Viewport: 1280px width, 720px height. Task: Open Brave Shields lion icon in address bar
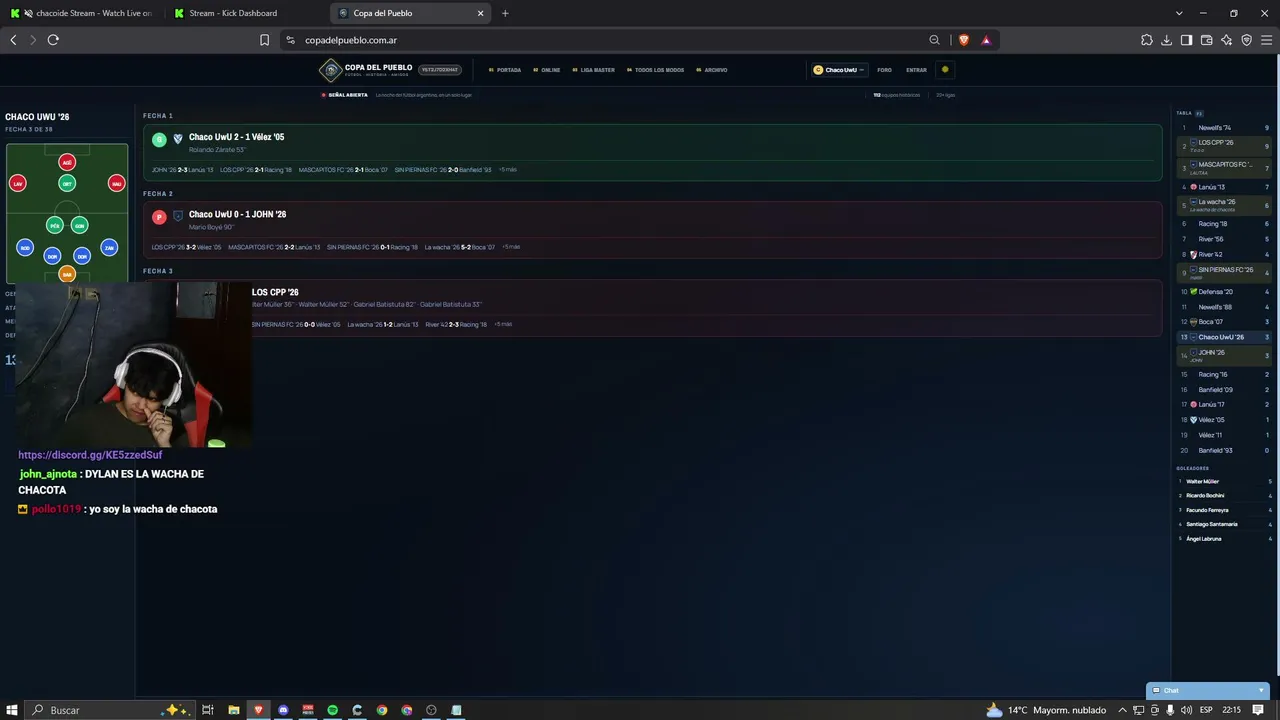click(x=964, y=40)
